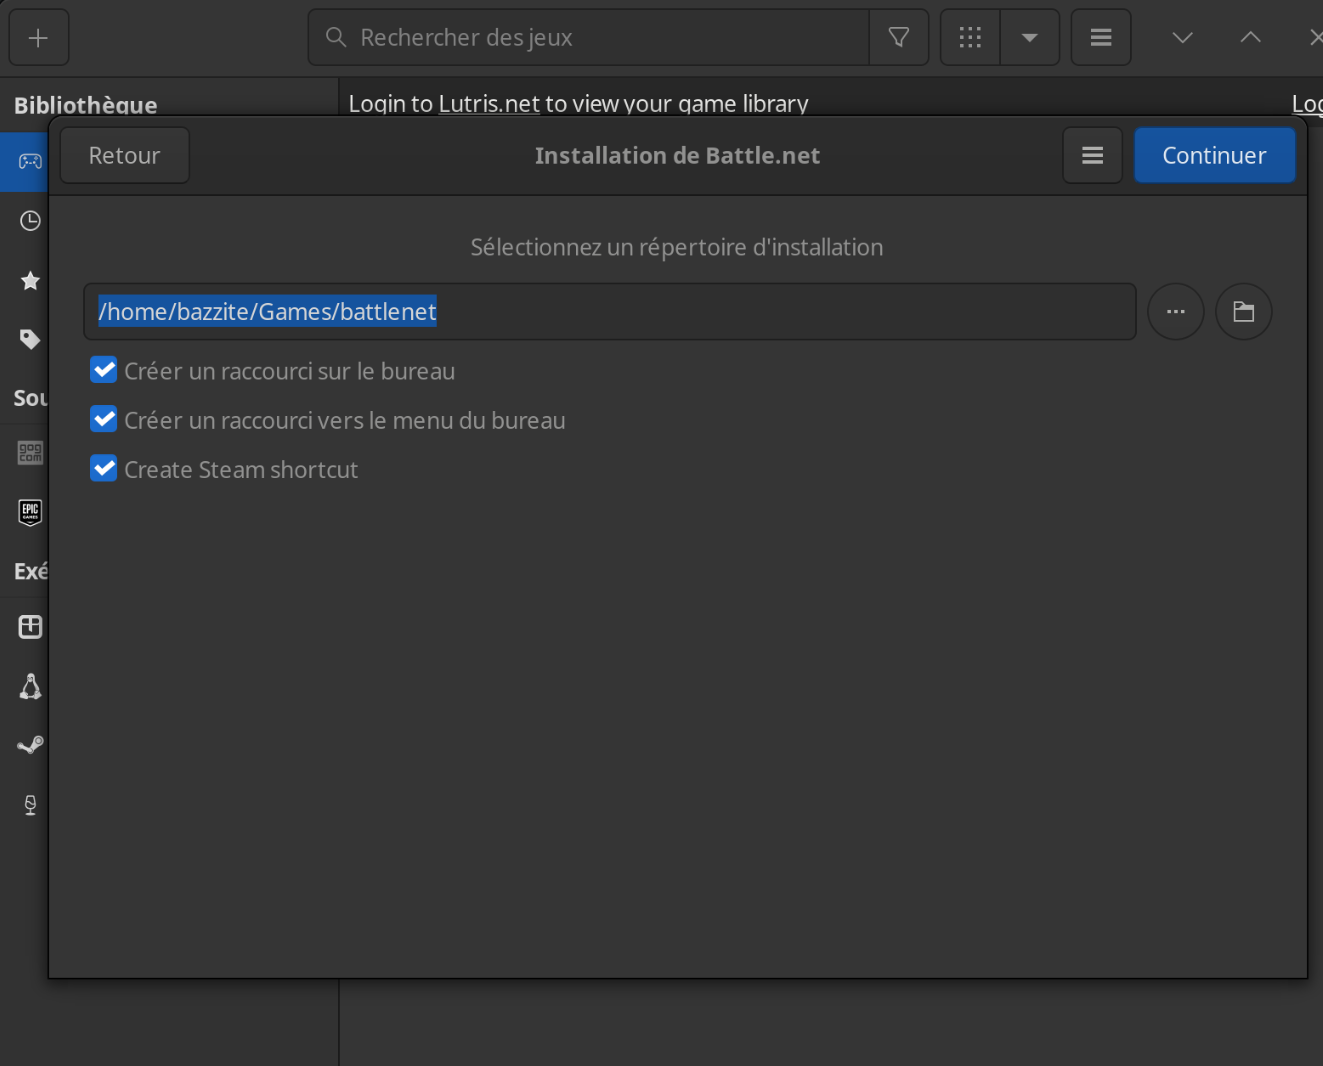Click the add game plus button
This screenshot has width=1323, height=1066.
tap(38, 38)
